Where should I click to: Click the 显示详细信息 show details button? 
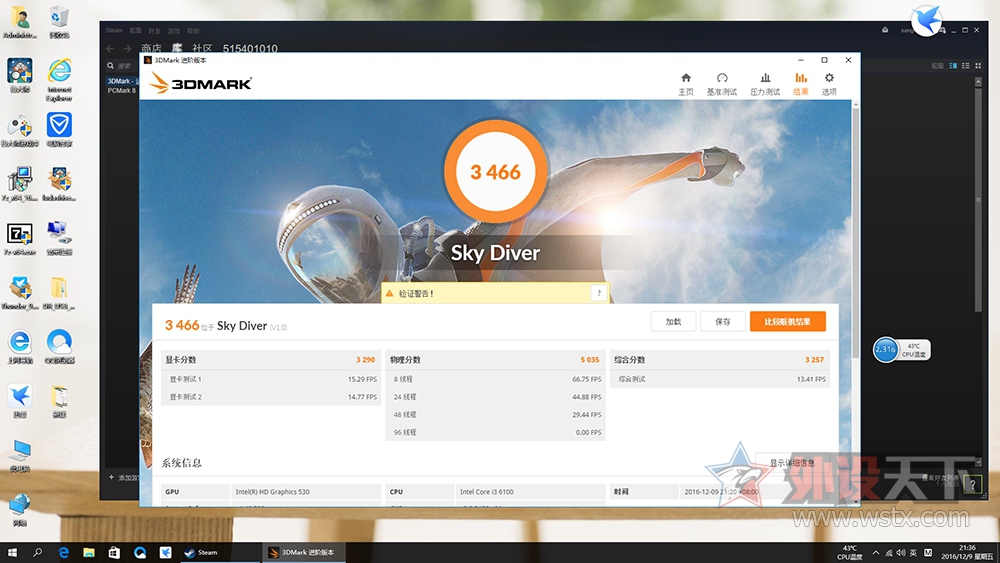pos(792,463)
